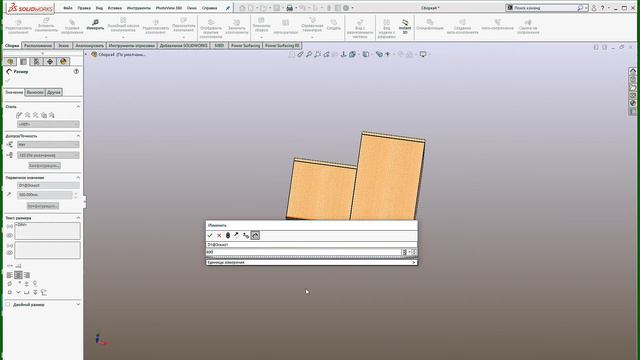Screen dimensions: 640x360
Task: Click the home icon in the top toolbar
Action: pyautogui.click(x=242, y=8)
